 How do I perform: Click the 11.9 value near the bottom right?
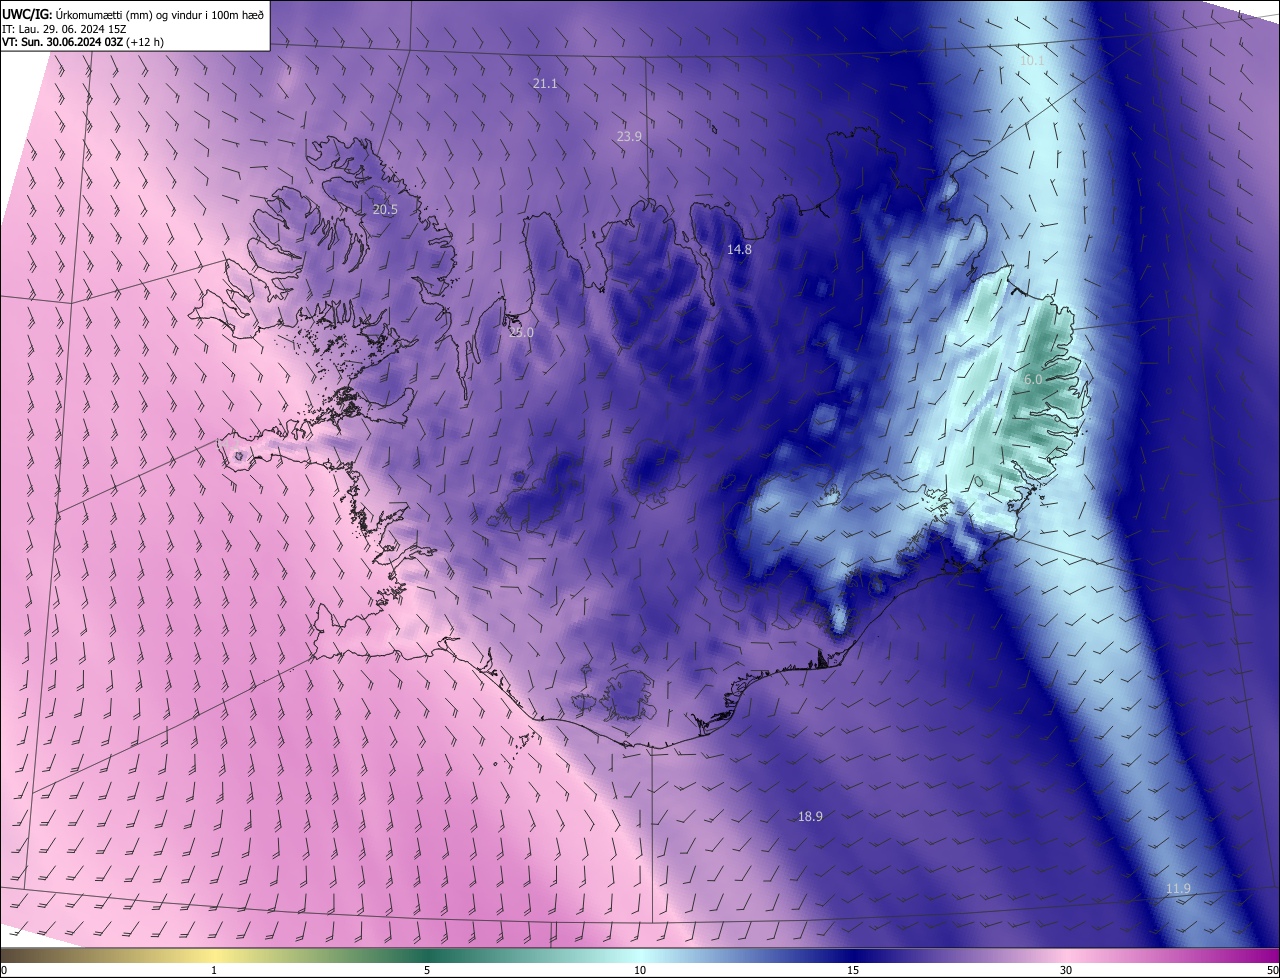click(x=1178, y=889)
